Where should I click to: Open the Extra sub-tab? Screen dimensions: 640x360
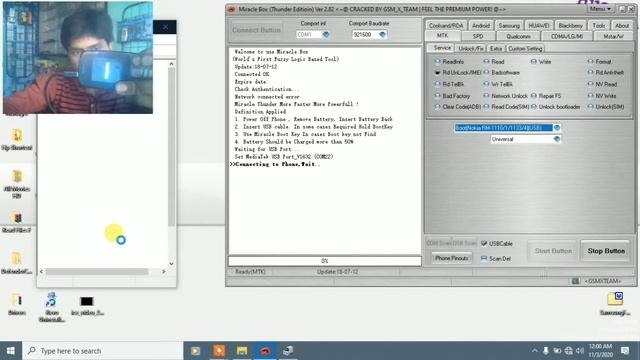tap(496, 49)
